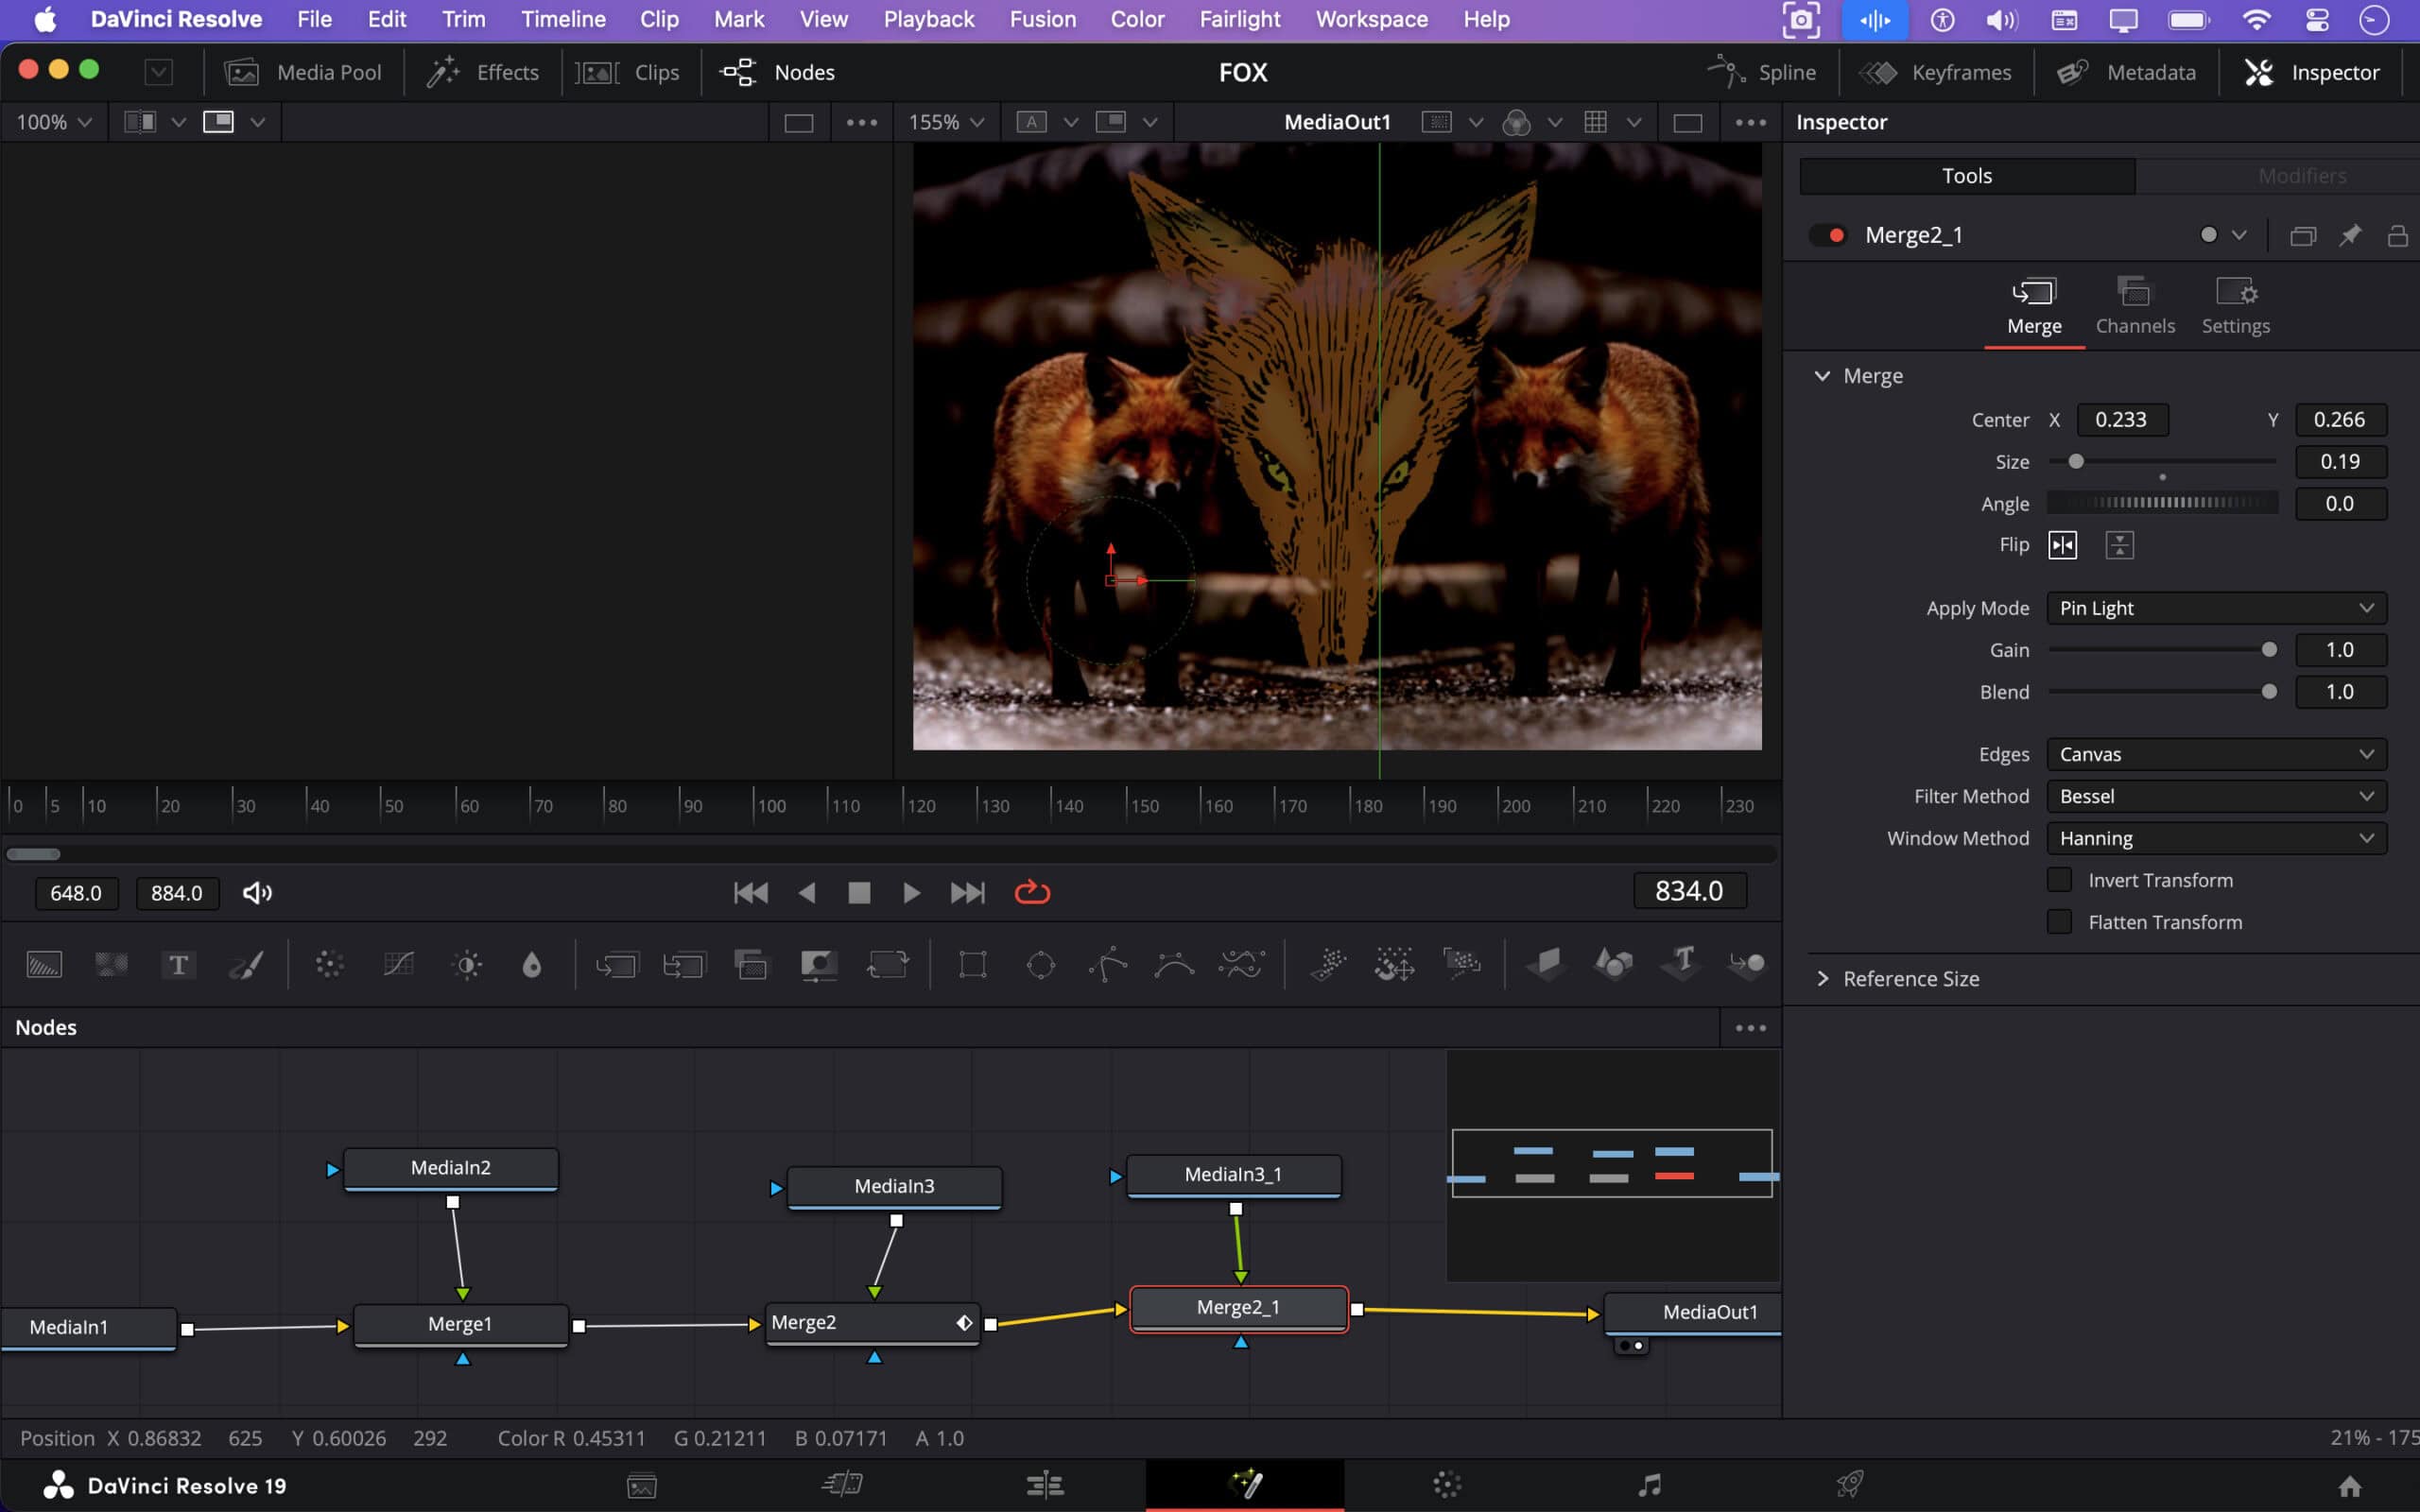Click the Keyframes button
Screen dimensions: 2420x1512
pos(1936,72)
